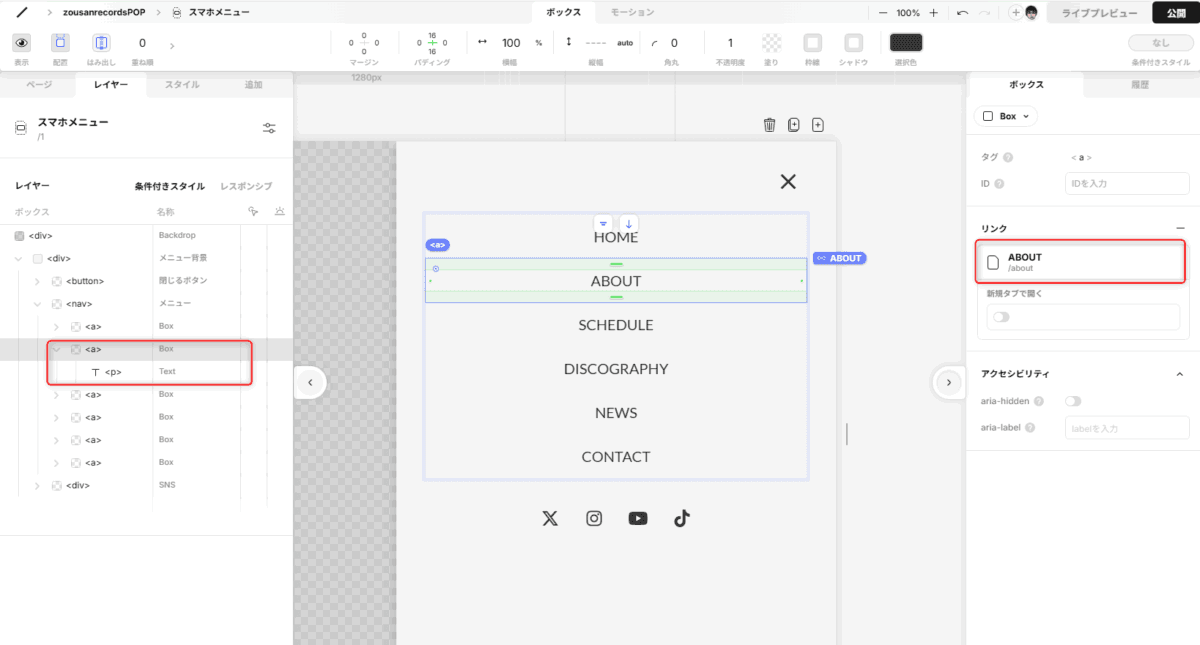The image size is (1200, 645).
Task: Click the trash icon above the canvas
Action: coord(769,125)
